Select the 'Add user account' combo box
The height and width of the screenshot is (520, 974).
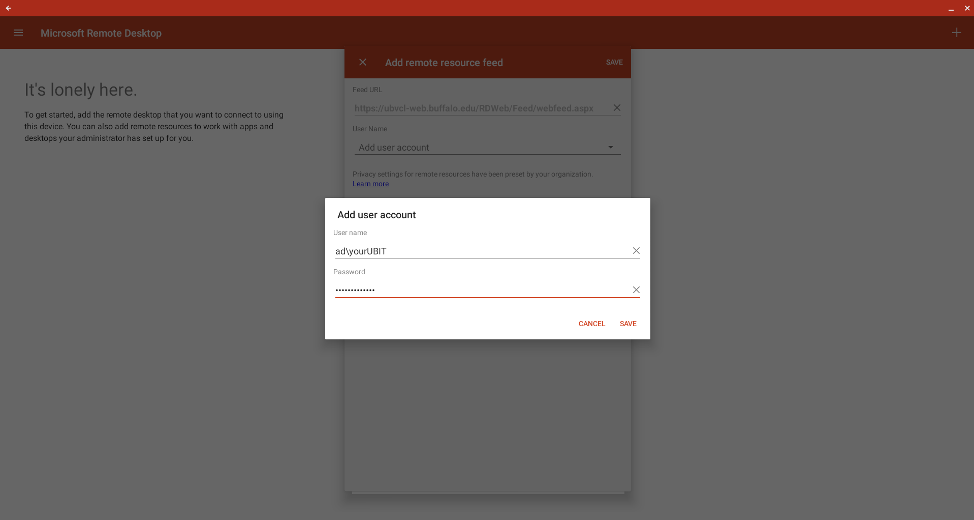480,148
